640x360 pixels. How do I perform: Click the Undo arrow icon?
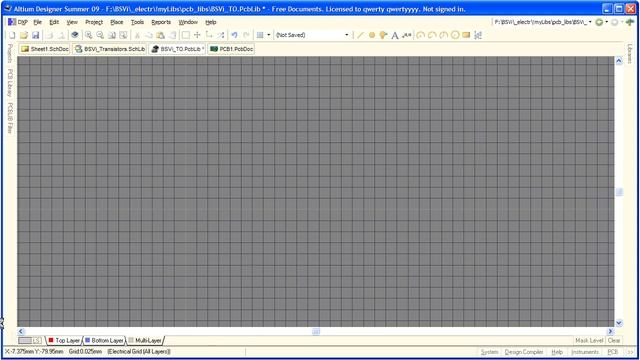tap(234, 35)
